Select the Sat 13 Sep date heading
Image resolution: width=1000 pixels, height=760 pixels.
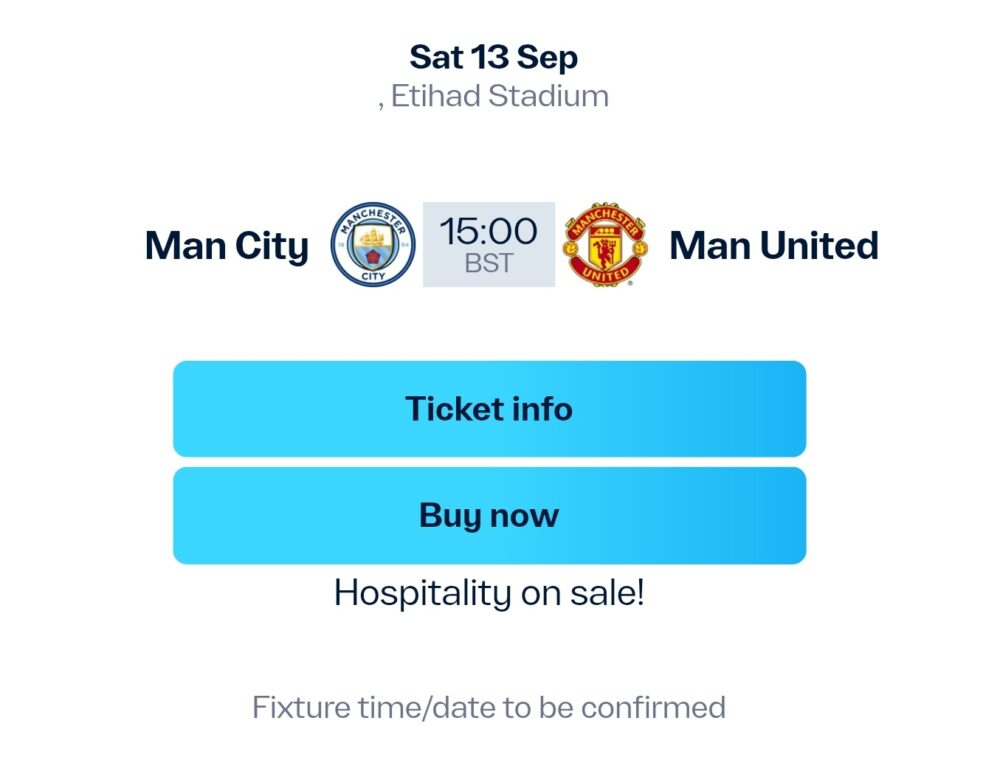point(494,57)
